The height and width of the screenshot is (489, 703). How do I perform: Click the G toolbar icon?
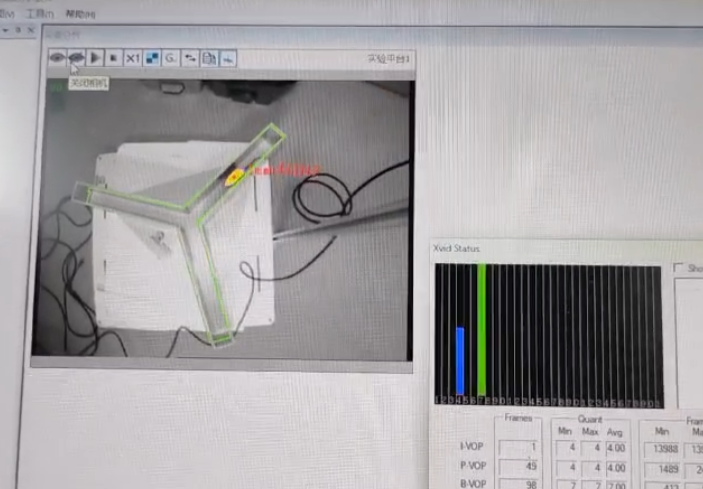171,58
